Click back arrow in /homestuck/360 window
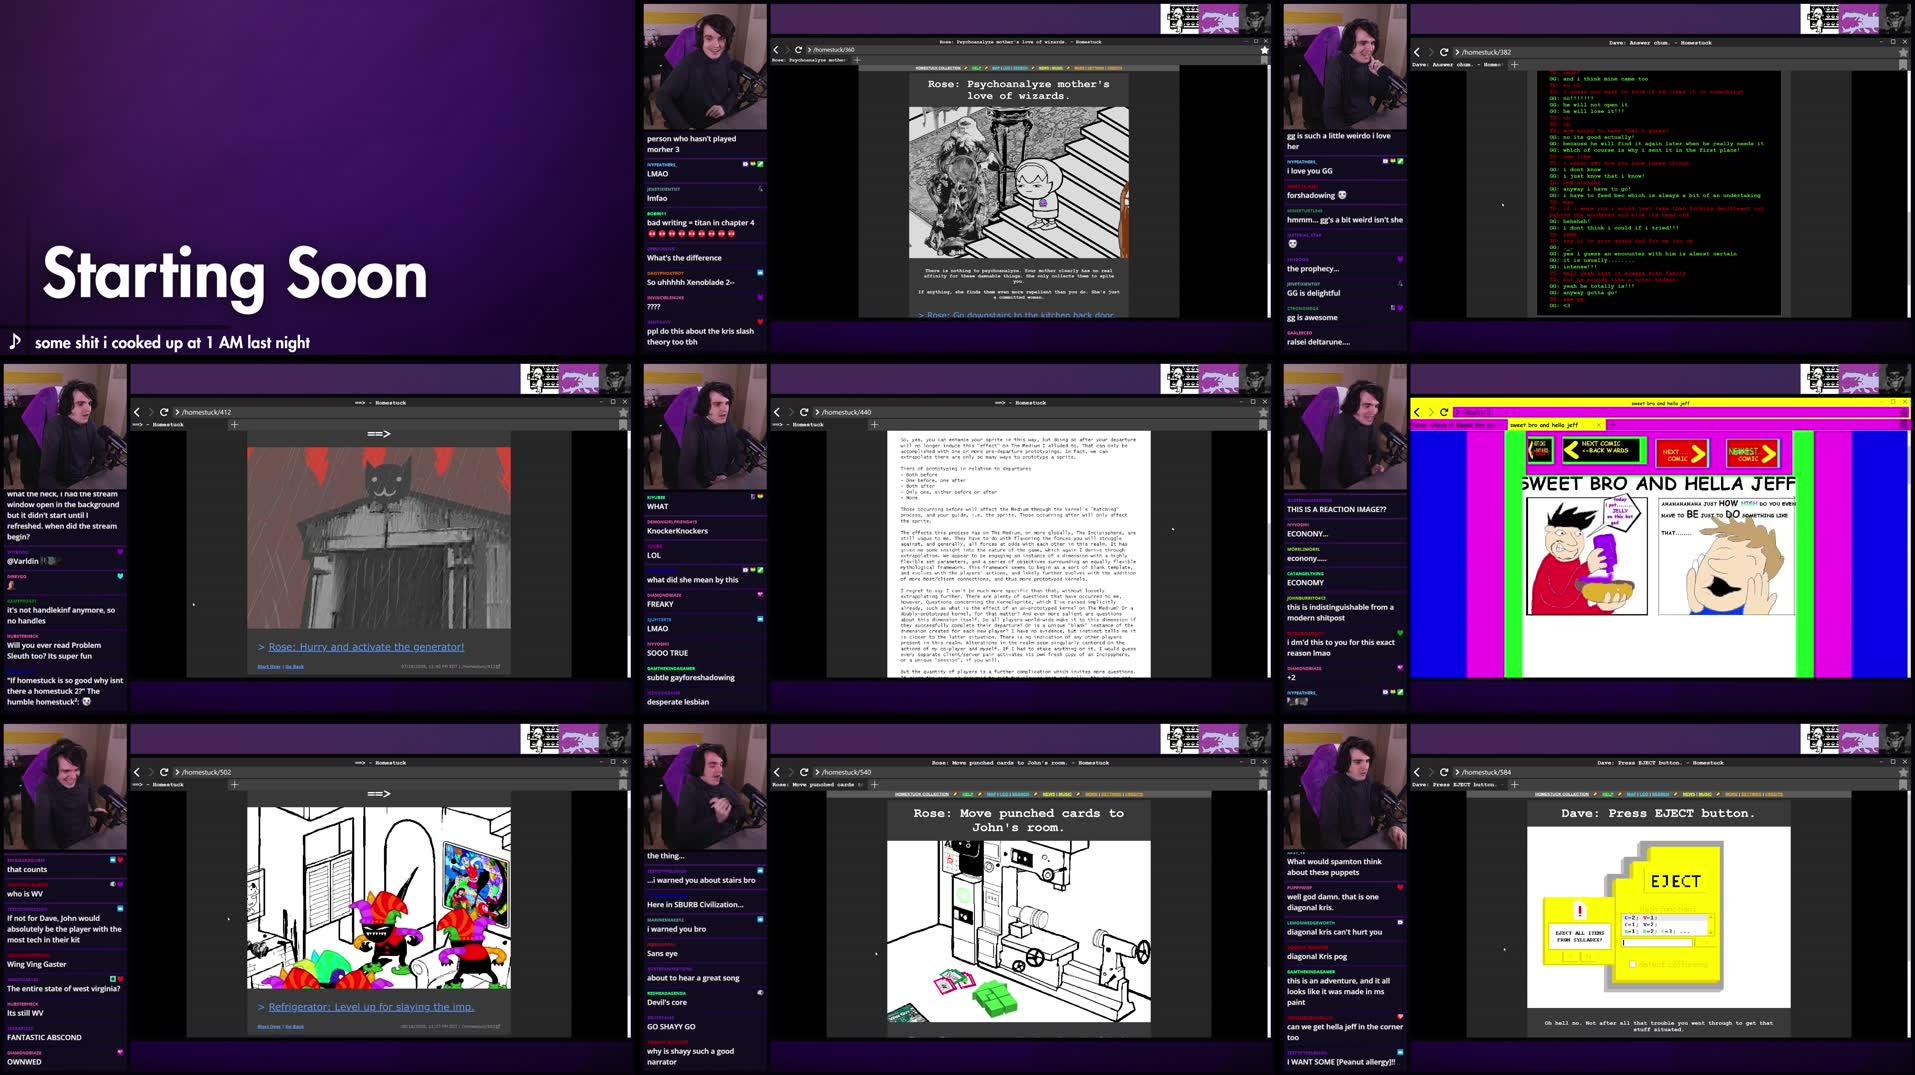Screen dimensions: 1915x1075 (776, 49)
